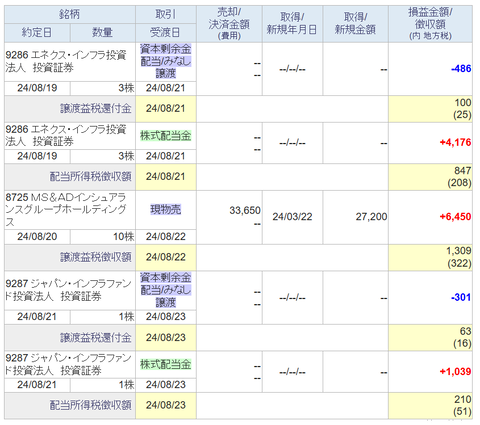This screenshot has width=480, height=425.
Task: Click the 受渡日 column header
Action: click(166, 33)
